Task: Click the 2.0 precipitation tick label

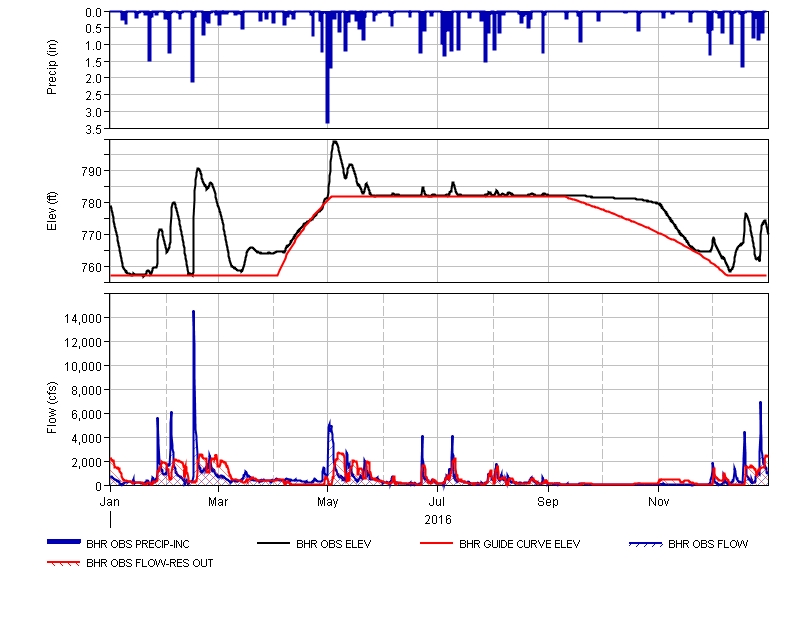Action: [x=93, y=79]
